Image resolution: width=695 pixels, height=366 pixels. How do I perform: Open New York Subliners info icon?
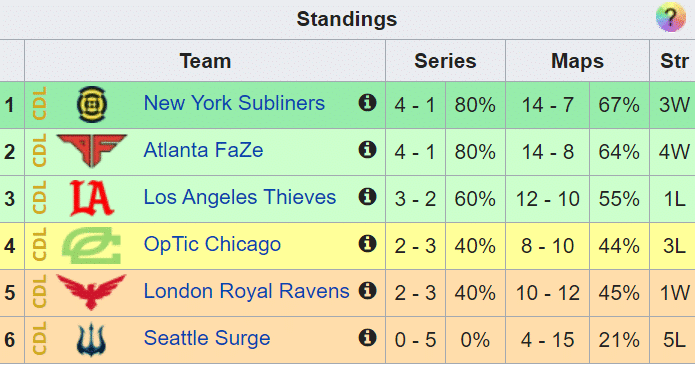367,102
